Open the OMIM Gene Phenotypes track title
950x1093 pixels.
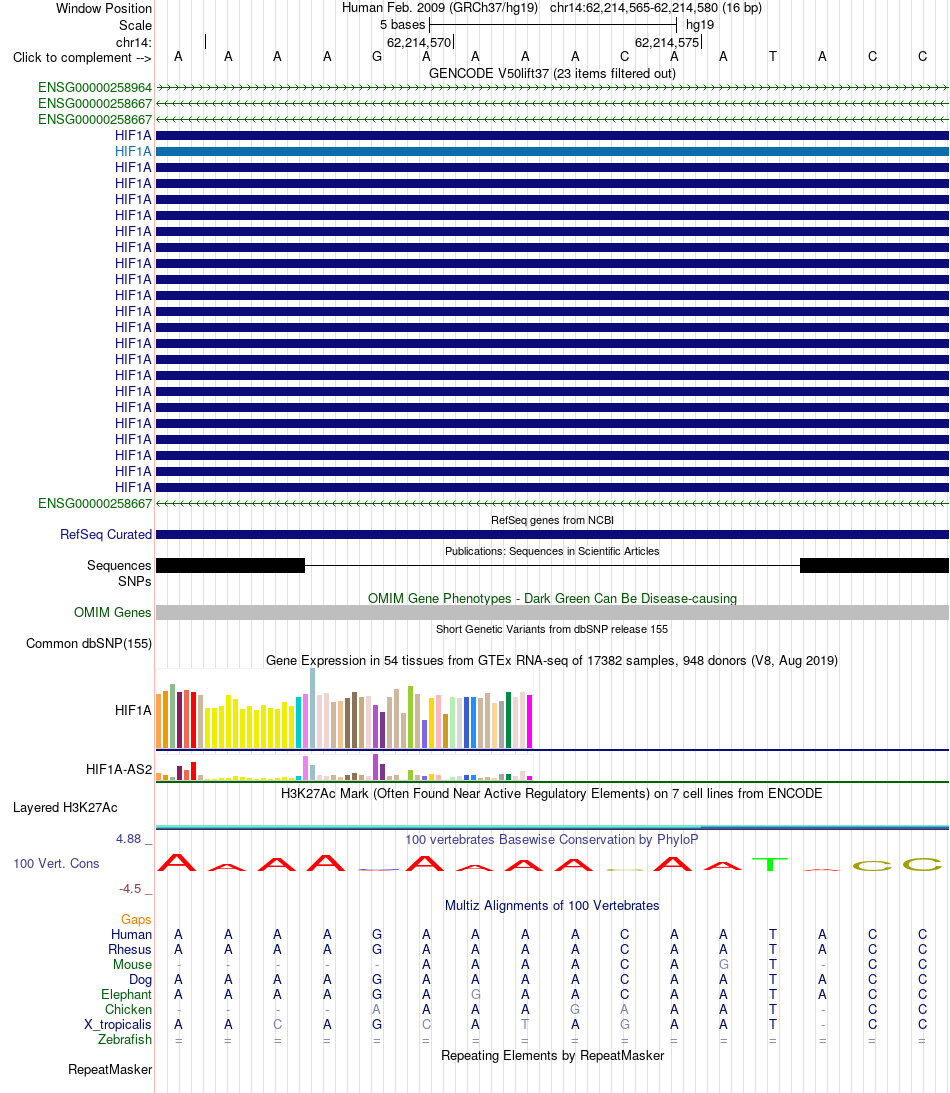coord(552,598)
